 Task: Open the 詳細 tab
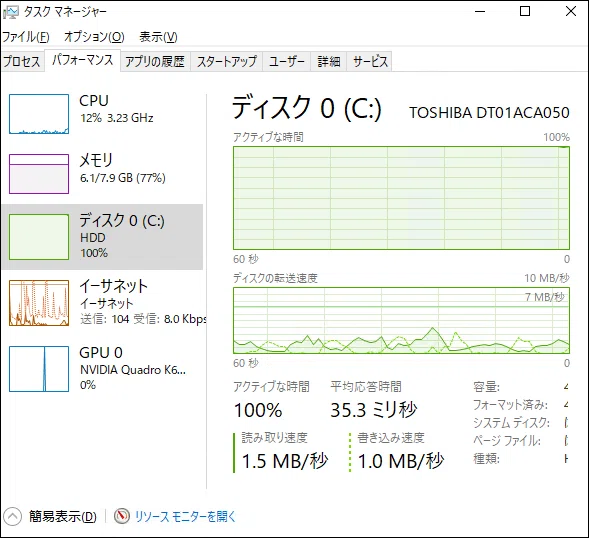pos(329,61)
